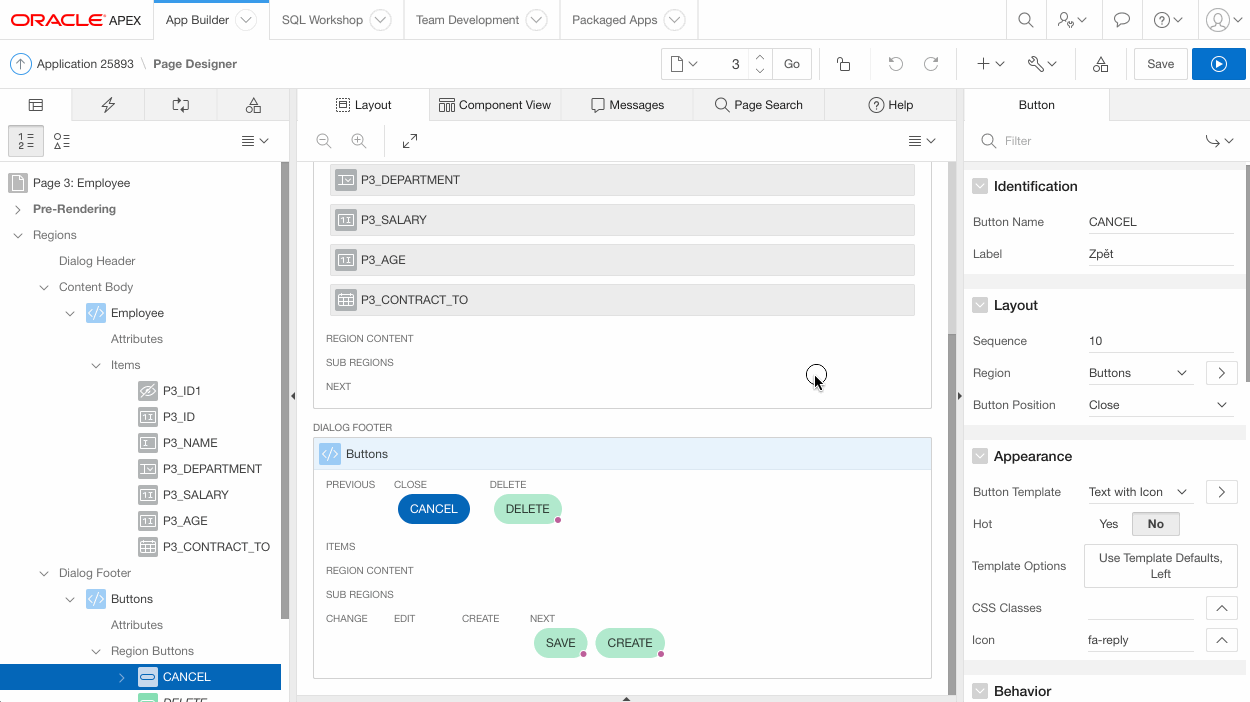
Task: Click the page lock icon in toolbar
Action: (843, 64)
